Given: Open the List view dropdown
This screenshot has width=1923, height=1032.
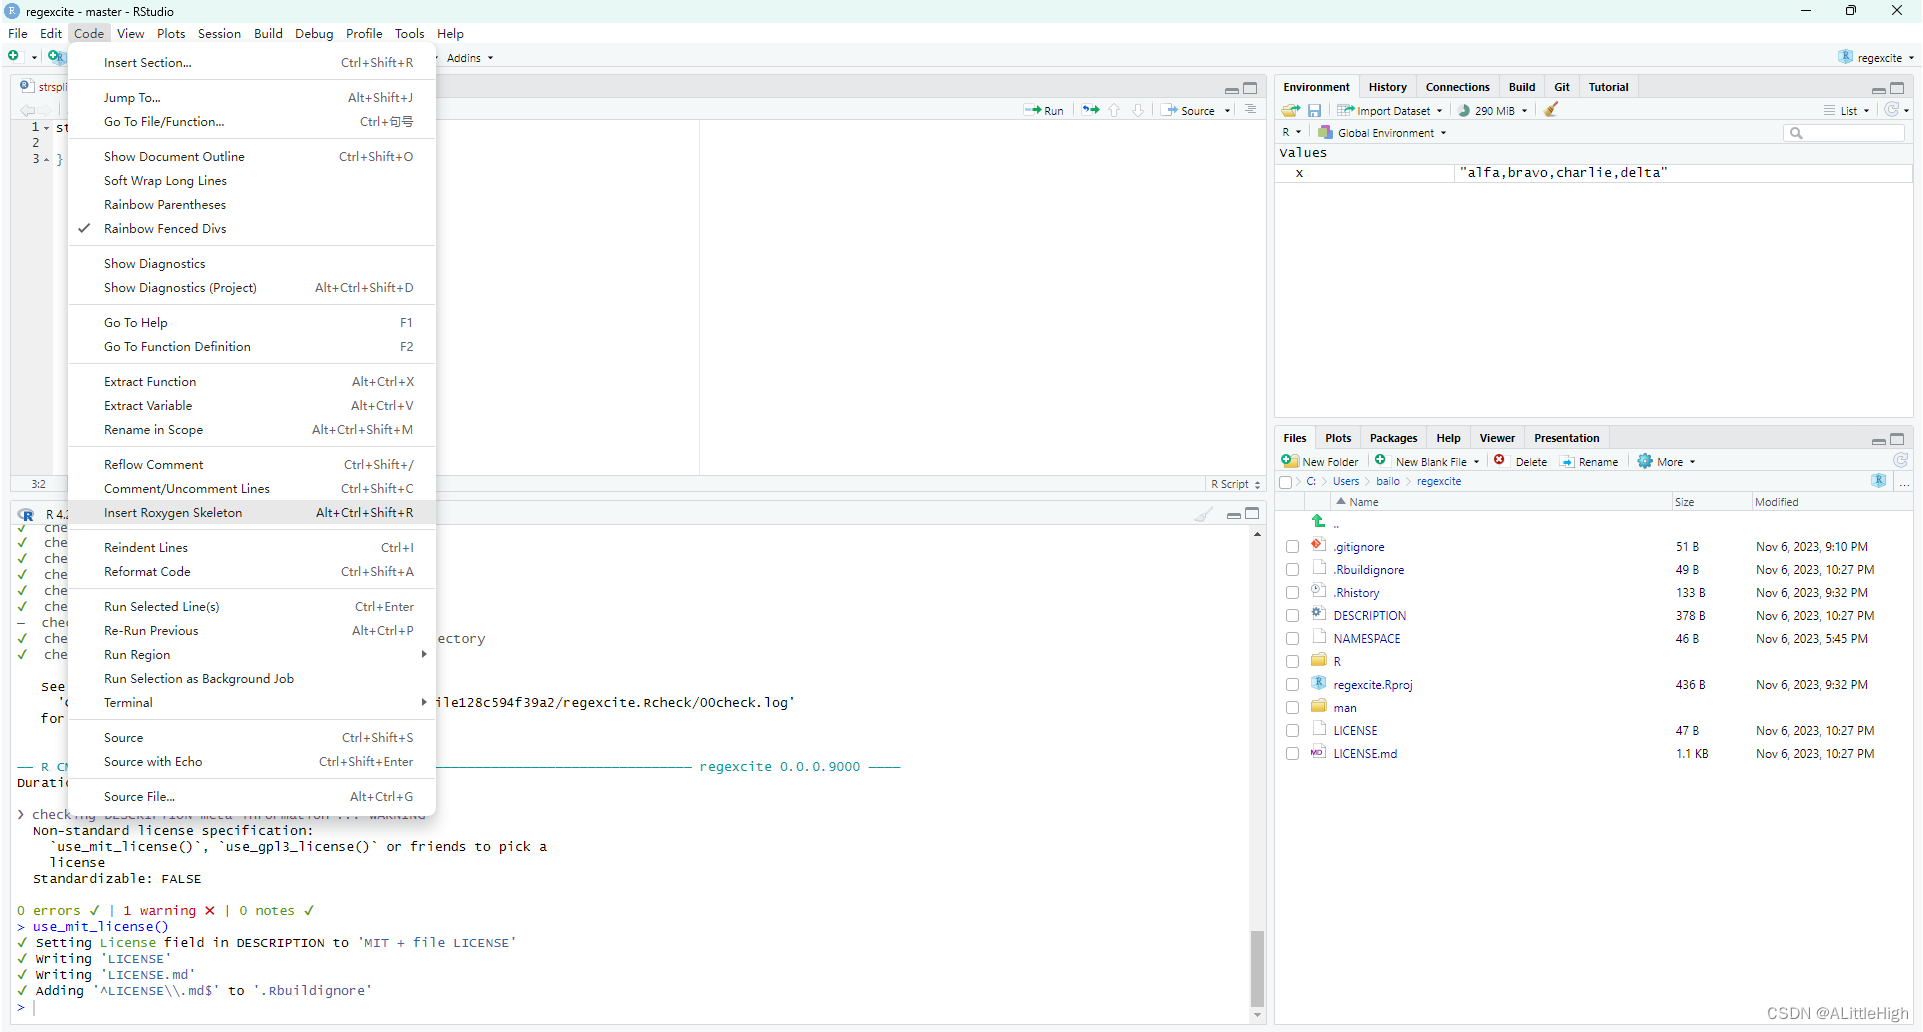Looking at the screenshot, I should (x=1846, y=111).
